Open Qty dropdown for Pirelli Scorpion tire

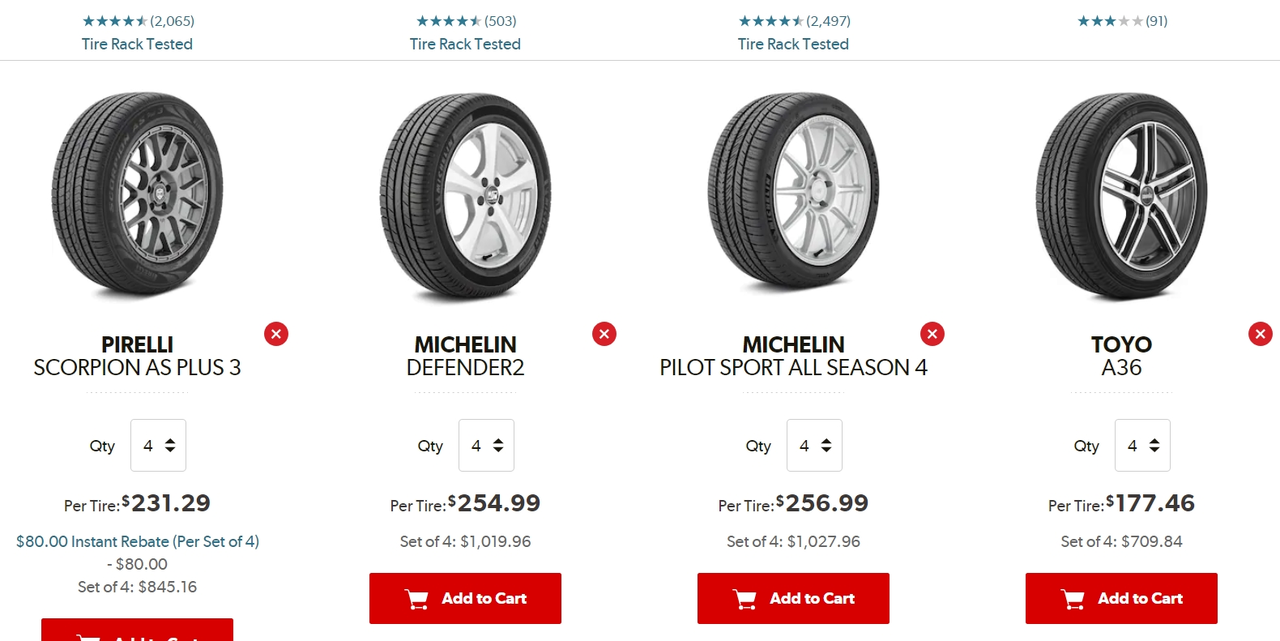158,446
